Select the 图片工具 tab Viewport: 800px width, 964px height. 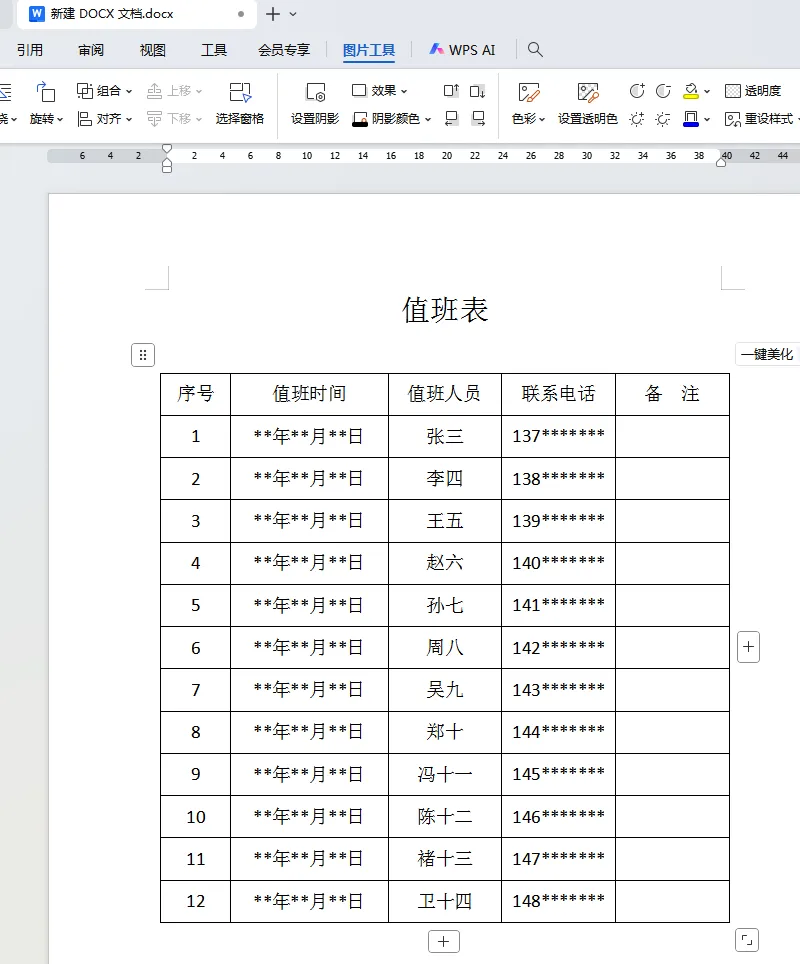click(369, 50)
